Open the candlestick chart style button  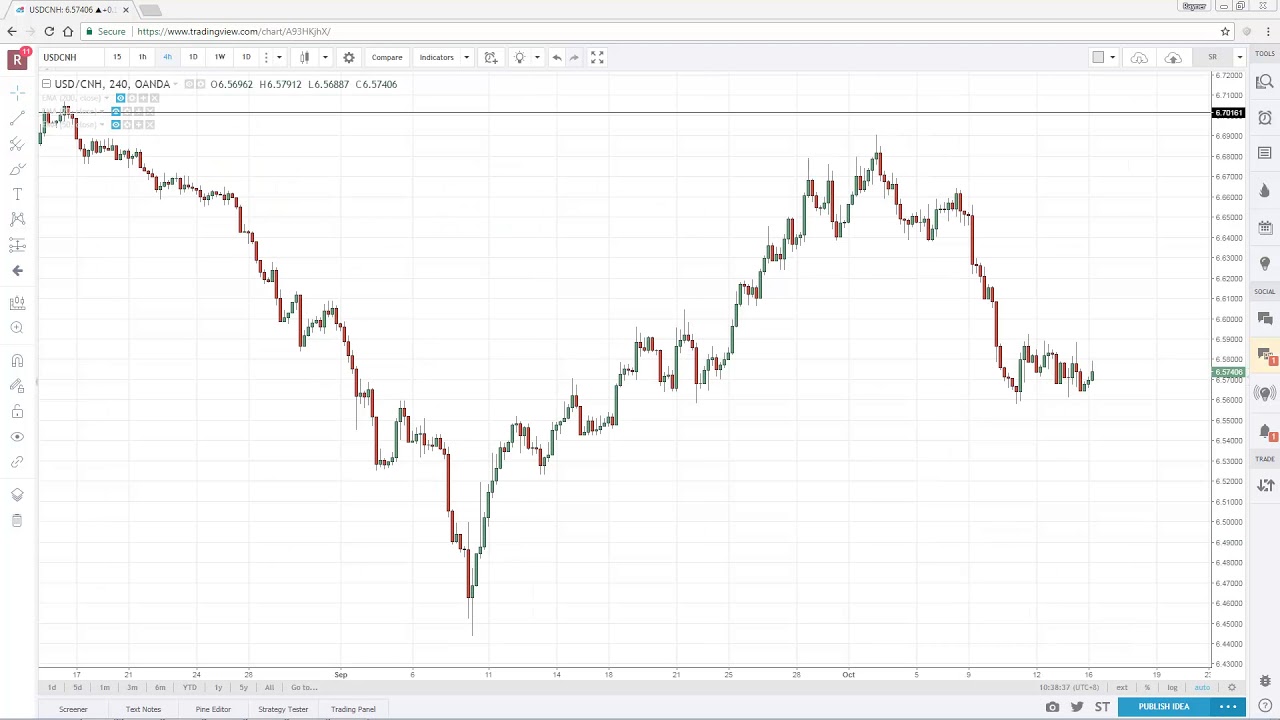click(305, 57)
